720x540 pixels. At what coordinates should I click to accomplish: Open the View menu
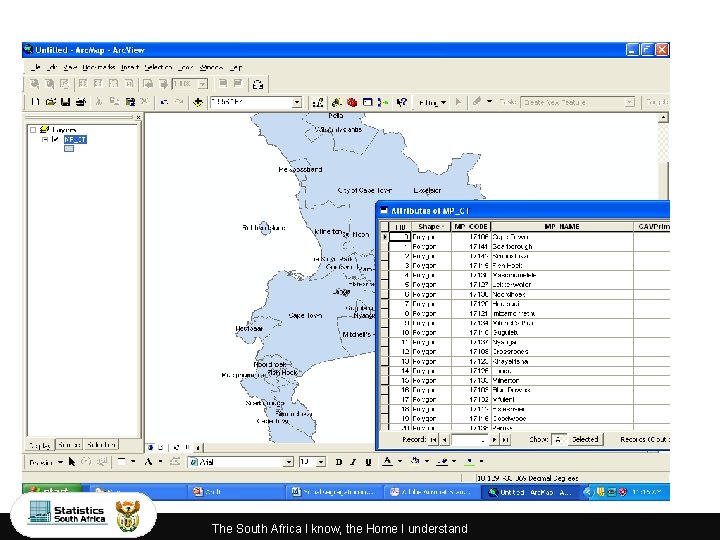(70, 68)
